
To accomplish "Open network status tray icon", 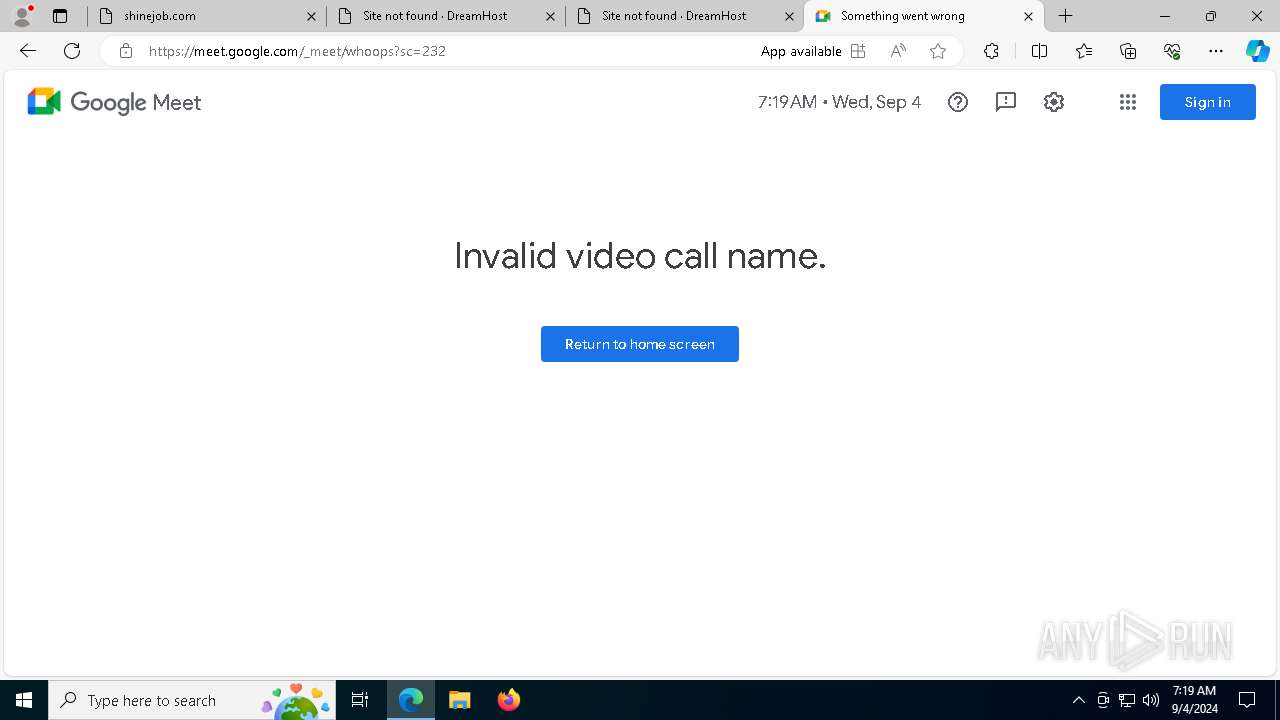I will click(1127, 700).
